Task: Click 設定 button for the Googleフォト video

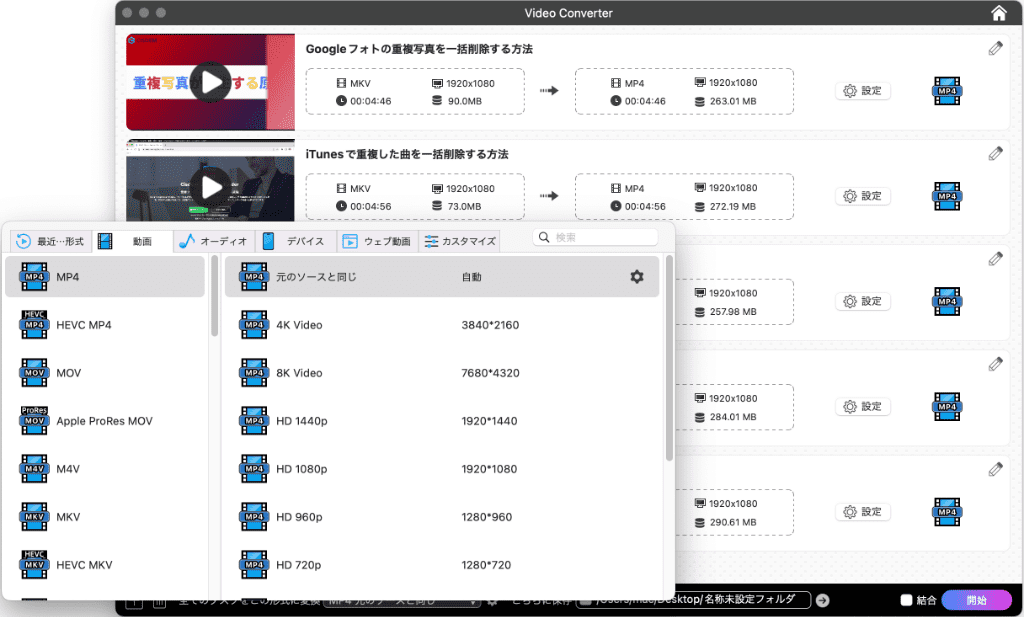Action: pos(862,91)
